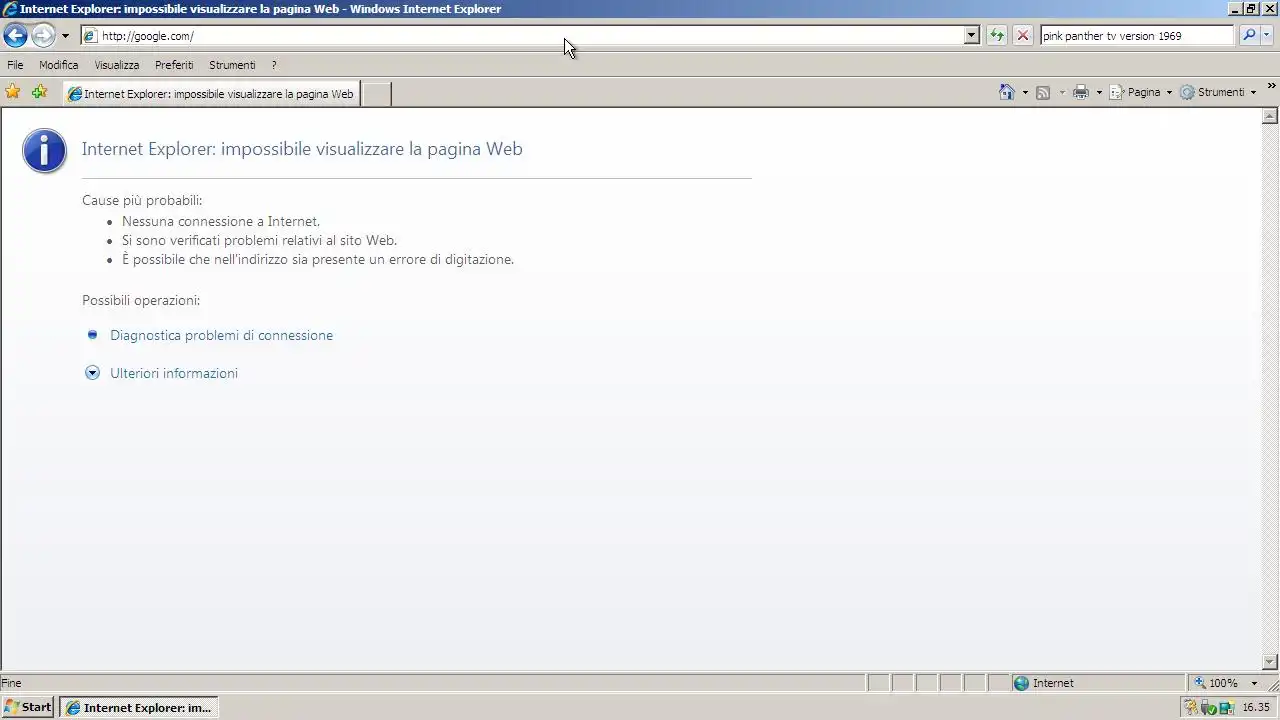The width and height of the screenshot is (1280, 720).
Task: Open the Favorites Center star icon
Action: [13, 92]
